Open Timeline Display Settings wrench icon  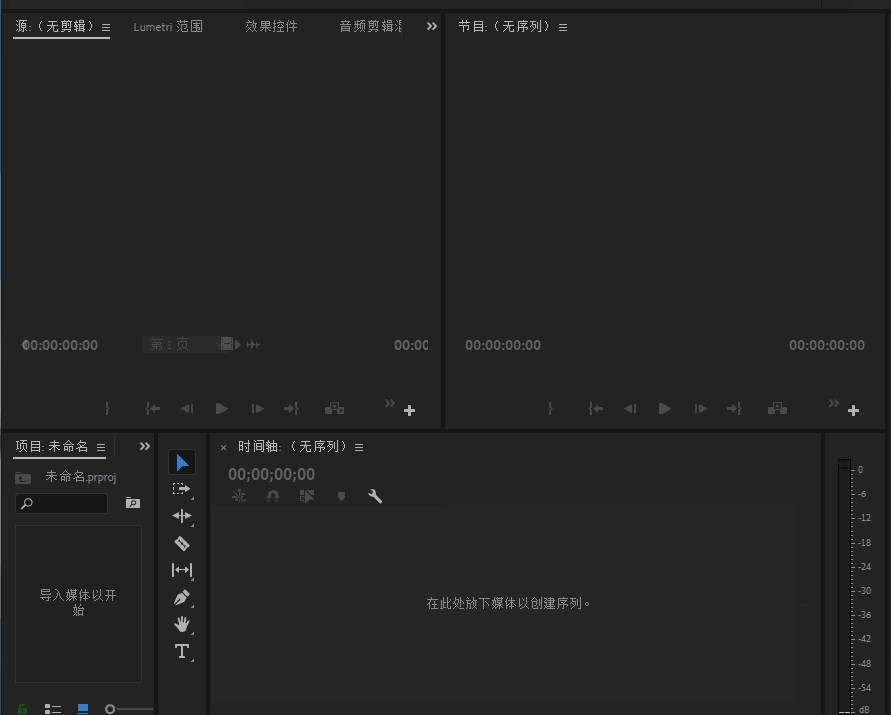click(x=375, y=495)
